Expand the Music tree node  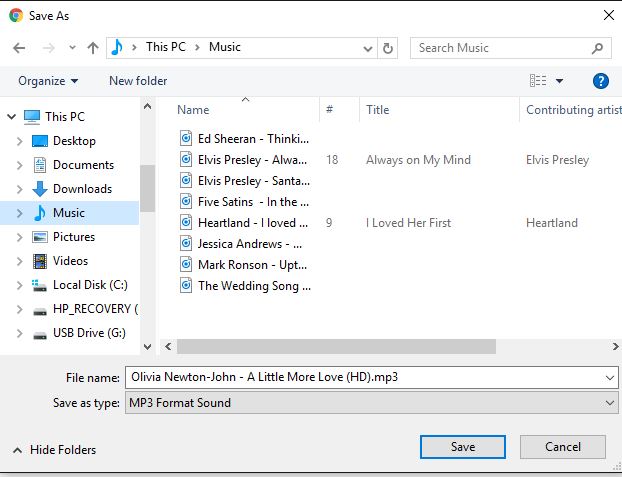[19, 213]
